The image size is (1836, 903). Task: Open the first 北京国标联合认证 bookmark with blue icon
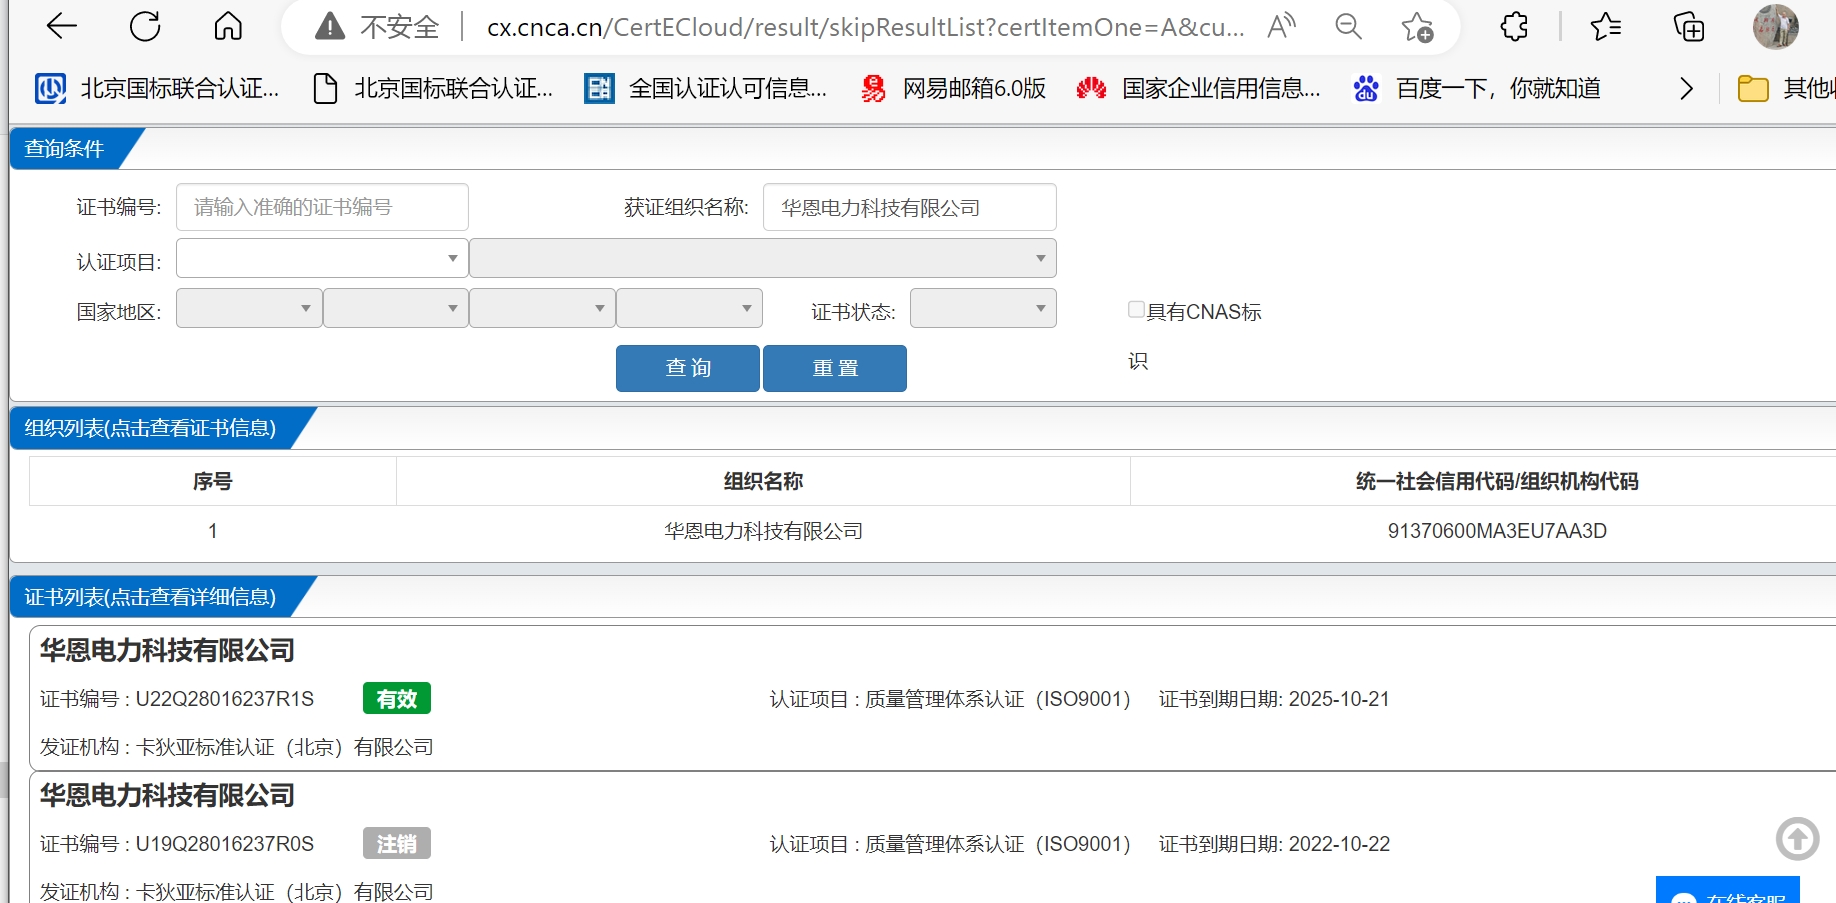pos(157,89)
